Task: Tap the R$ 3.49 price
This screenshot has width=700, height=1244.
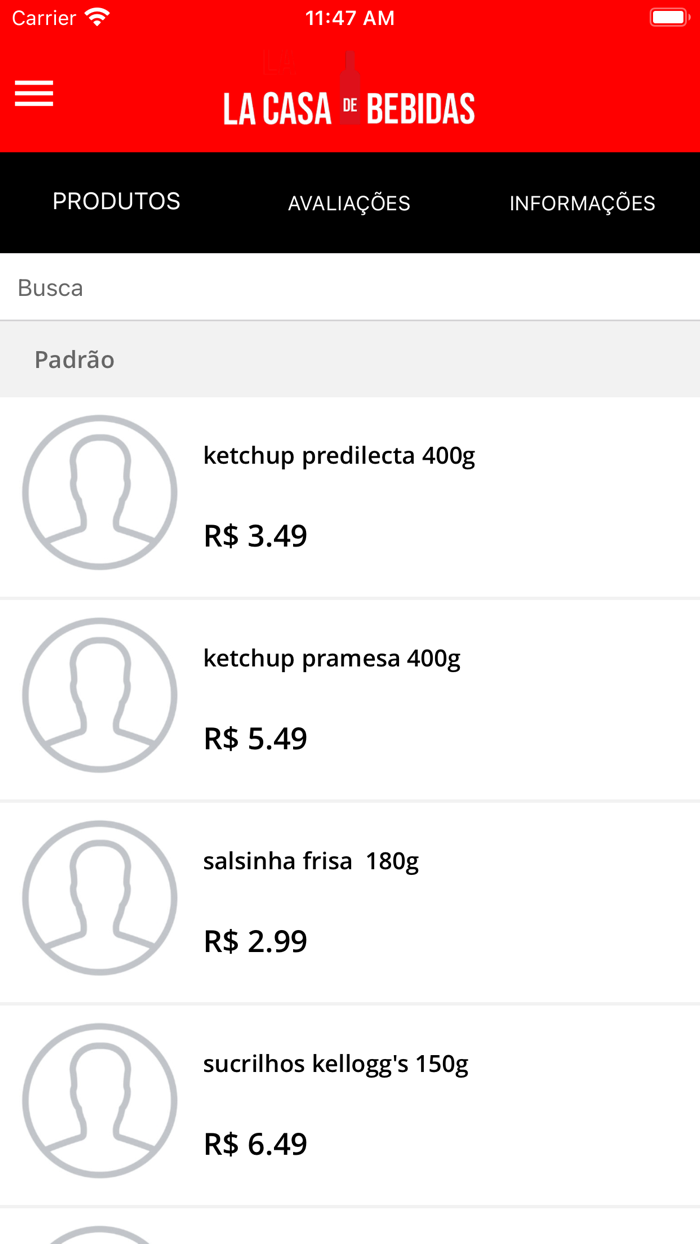Action: pos(255,536)
